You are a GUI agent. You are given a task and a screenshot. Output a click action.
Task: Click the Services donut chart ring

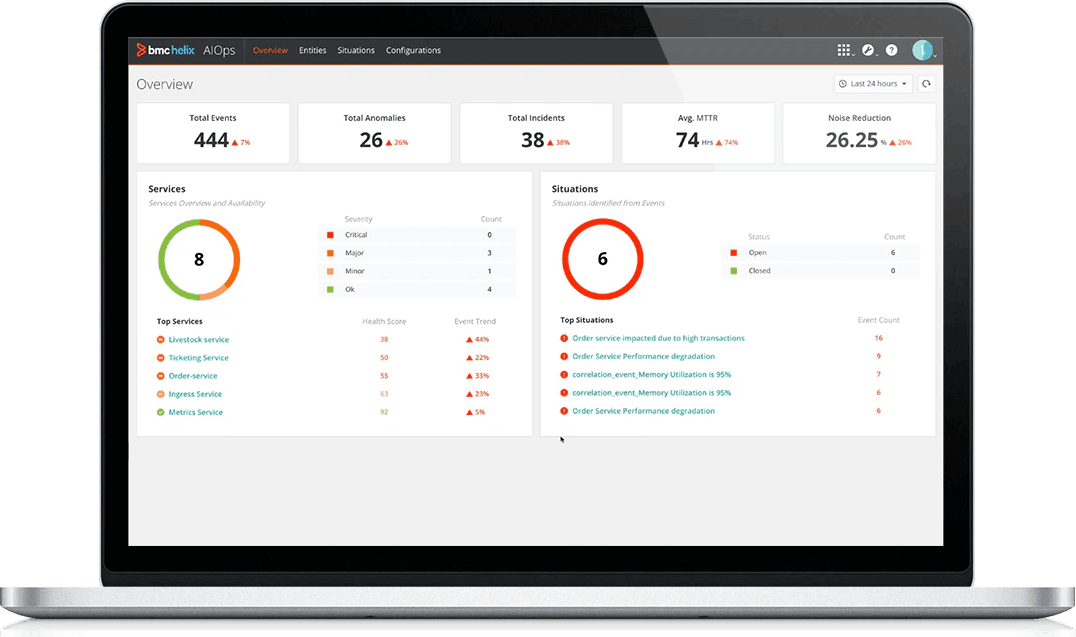199,225
